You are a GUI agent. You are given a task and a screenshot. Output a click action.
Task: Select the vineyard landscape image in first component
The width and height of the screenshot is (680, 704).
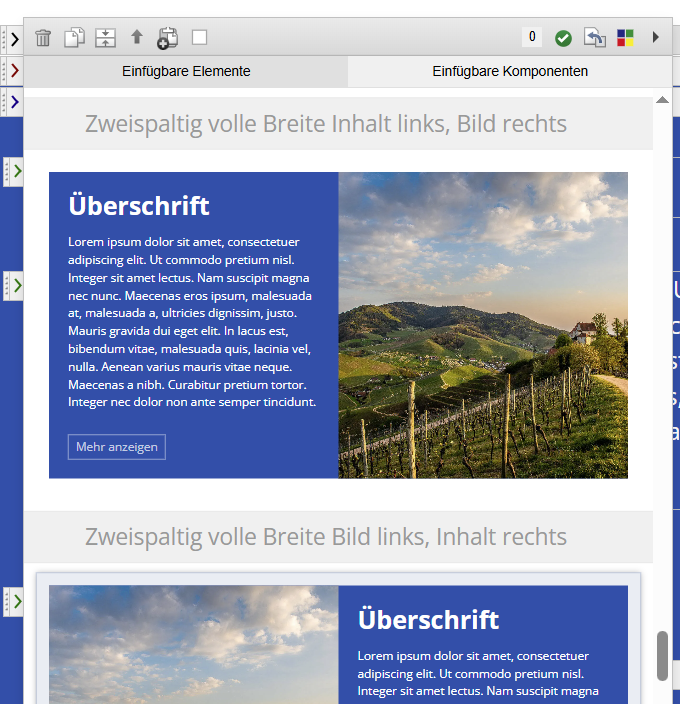point(483,325)
